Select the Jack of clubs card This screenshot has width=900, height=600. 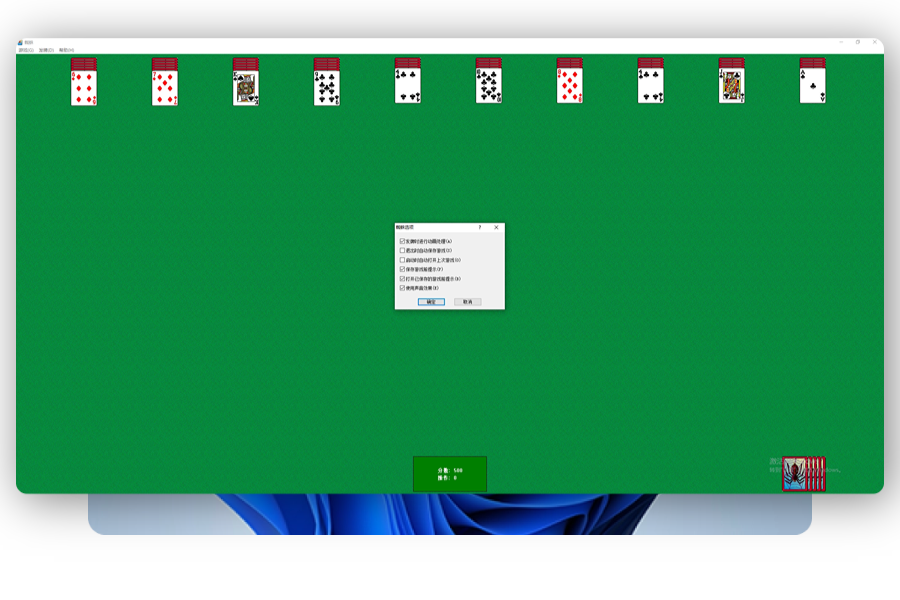coord(732,86)
